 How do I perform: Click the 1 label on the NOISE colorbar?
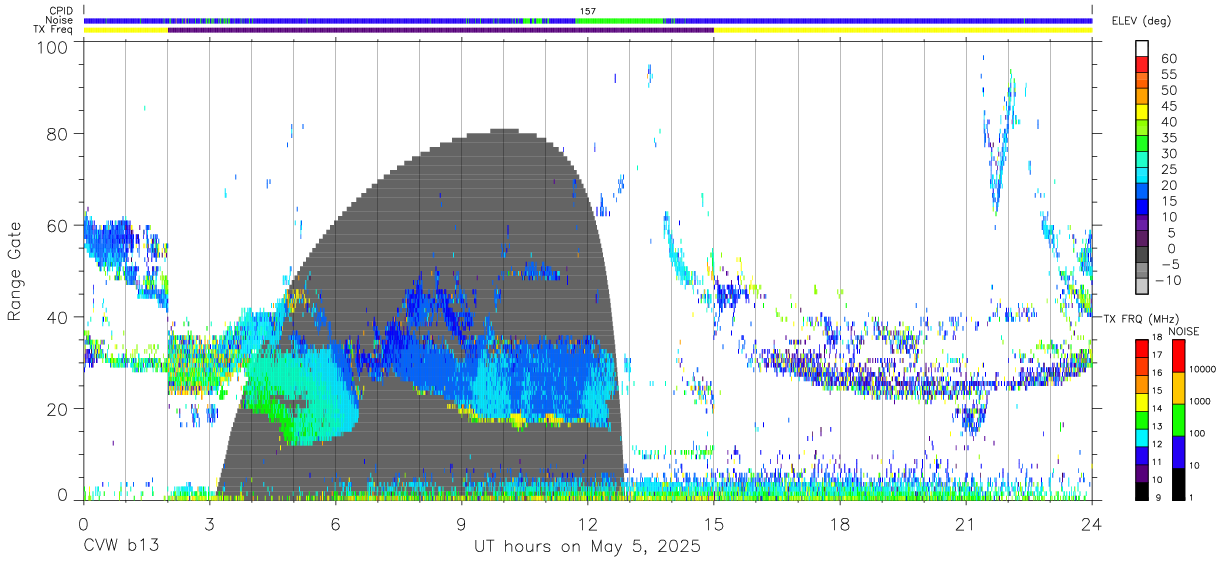pos(1190,499)
